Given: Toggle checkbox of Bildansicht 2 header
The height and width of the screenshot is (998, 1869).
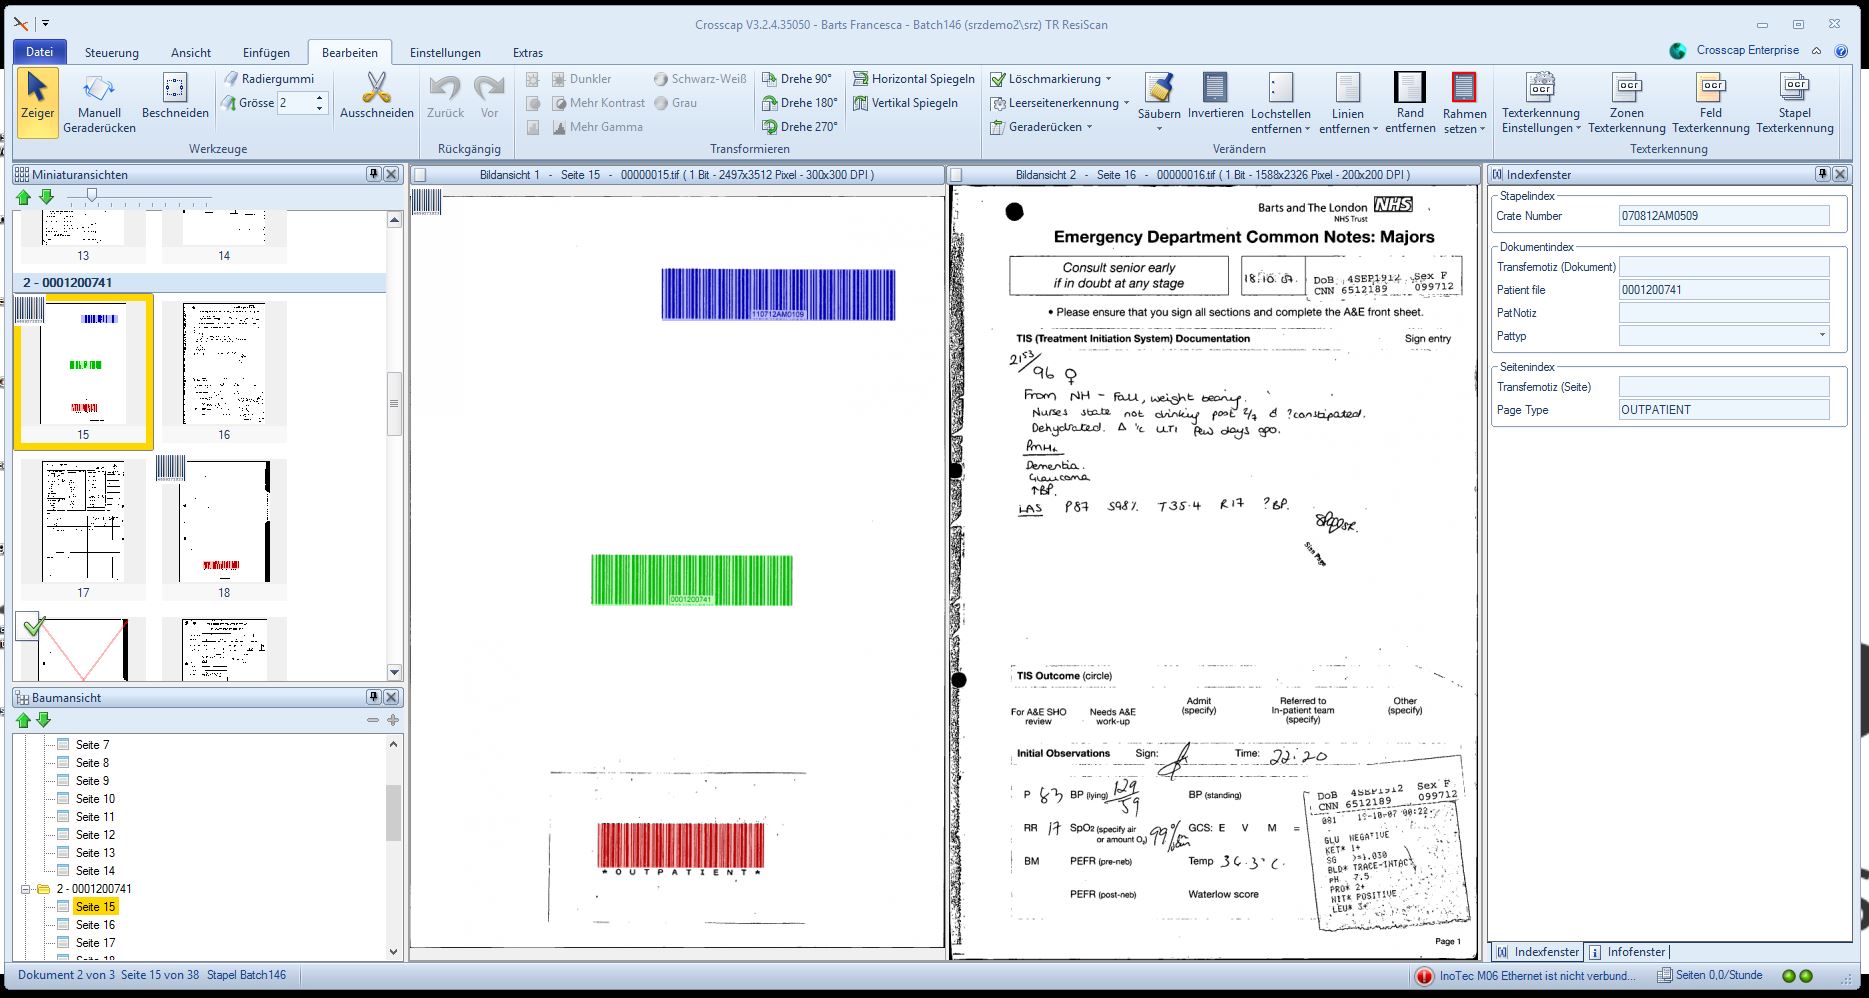Looking at the screenshot, I should (x=956, y=175).
